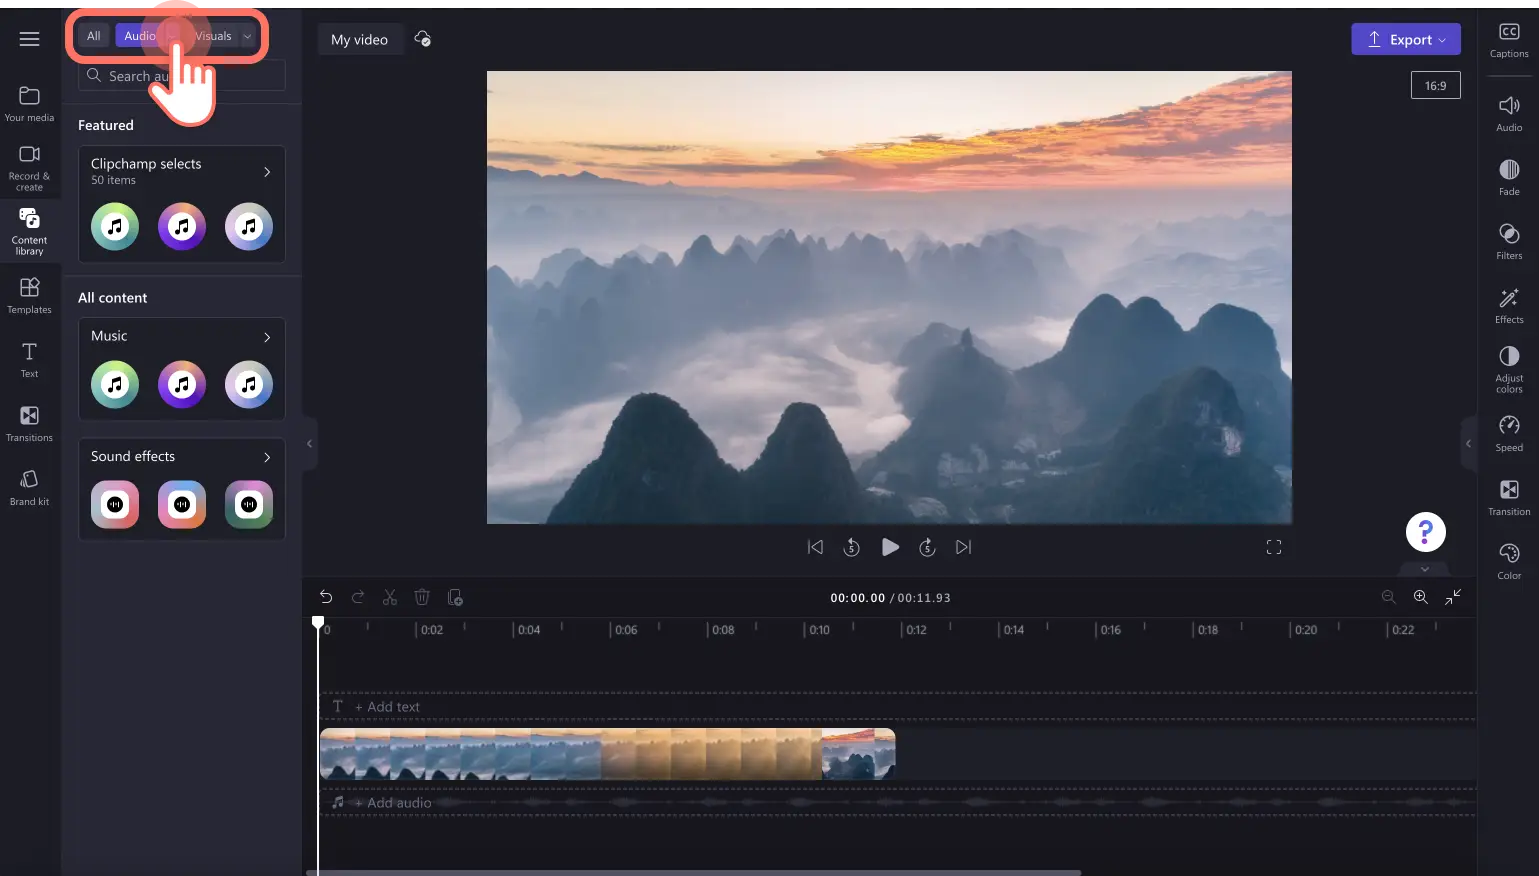Open the Effects wand tool

(x=1509, y=304)
